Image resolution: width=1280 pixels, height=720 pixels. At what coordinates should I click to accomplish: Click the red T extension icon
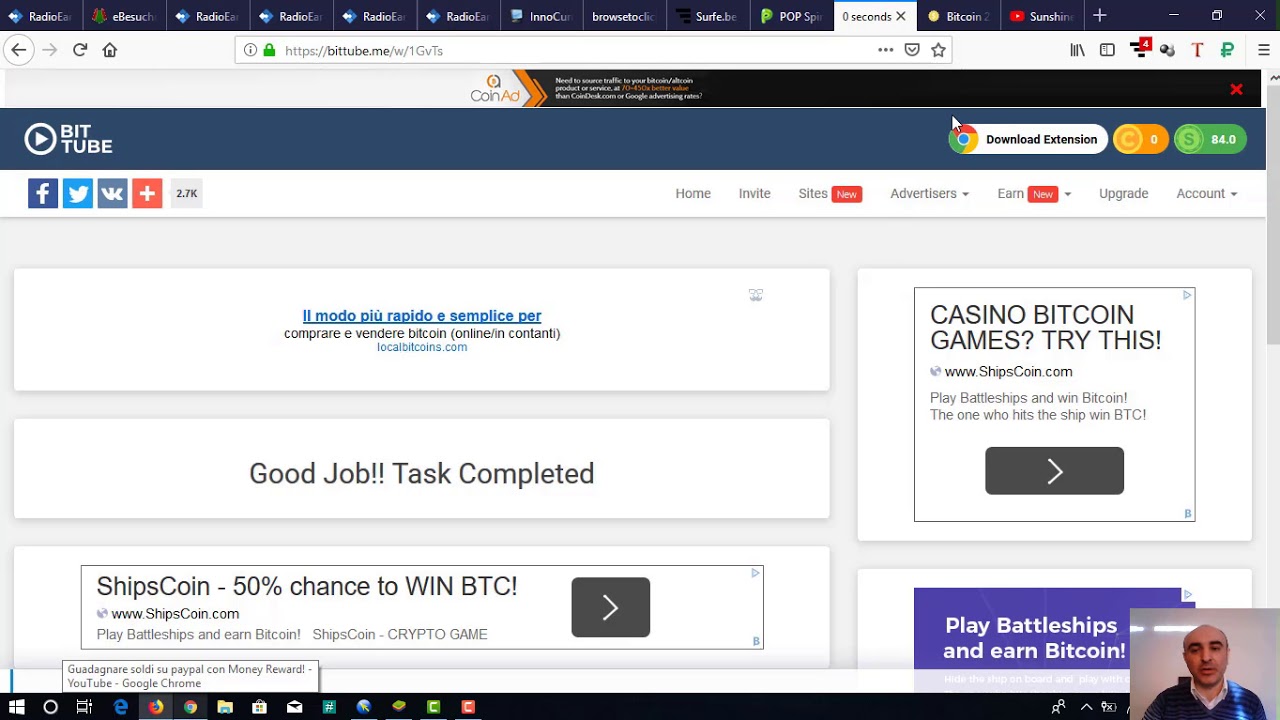pos(1197,50)
